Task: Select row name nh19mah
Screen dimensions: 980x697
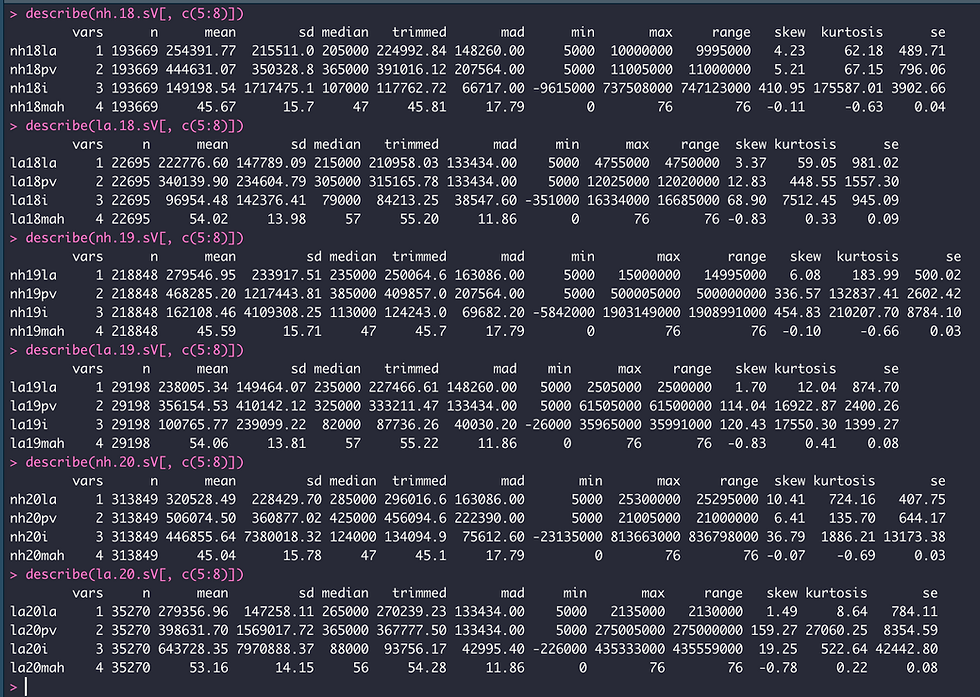Action: (37, 331)
